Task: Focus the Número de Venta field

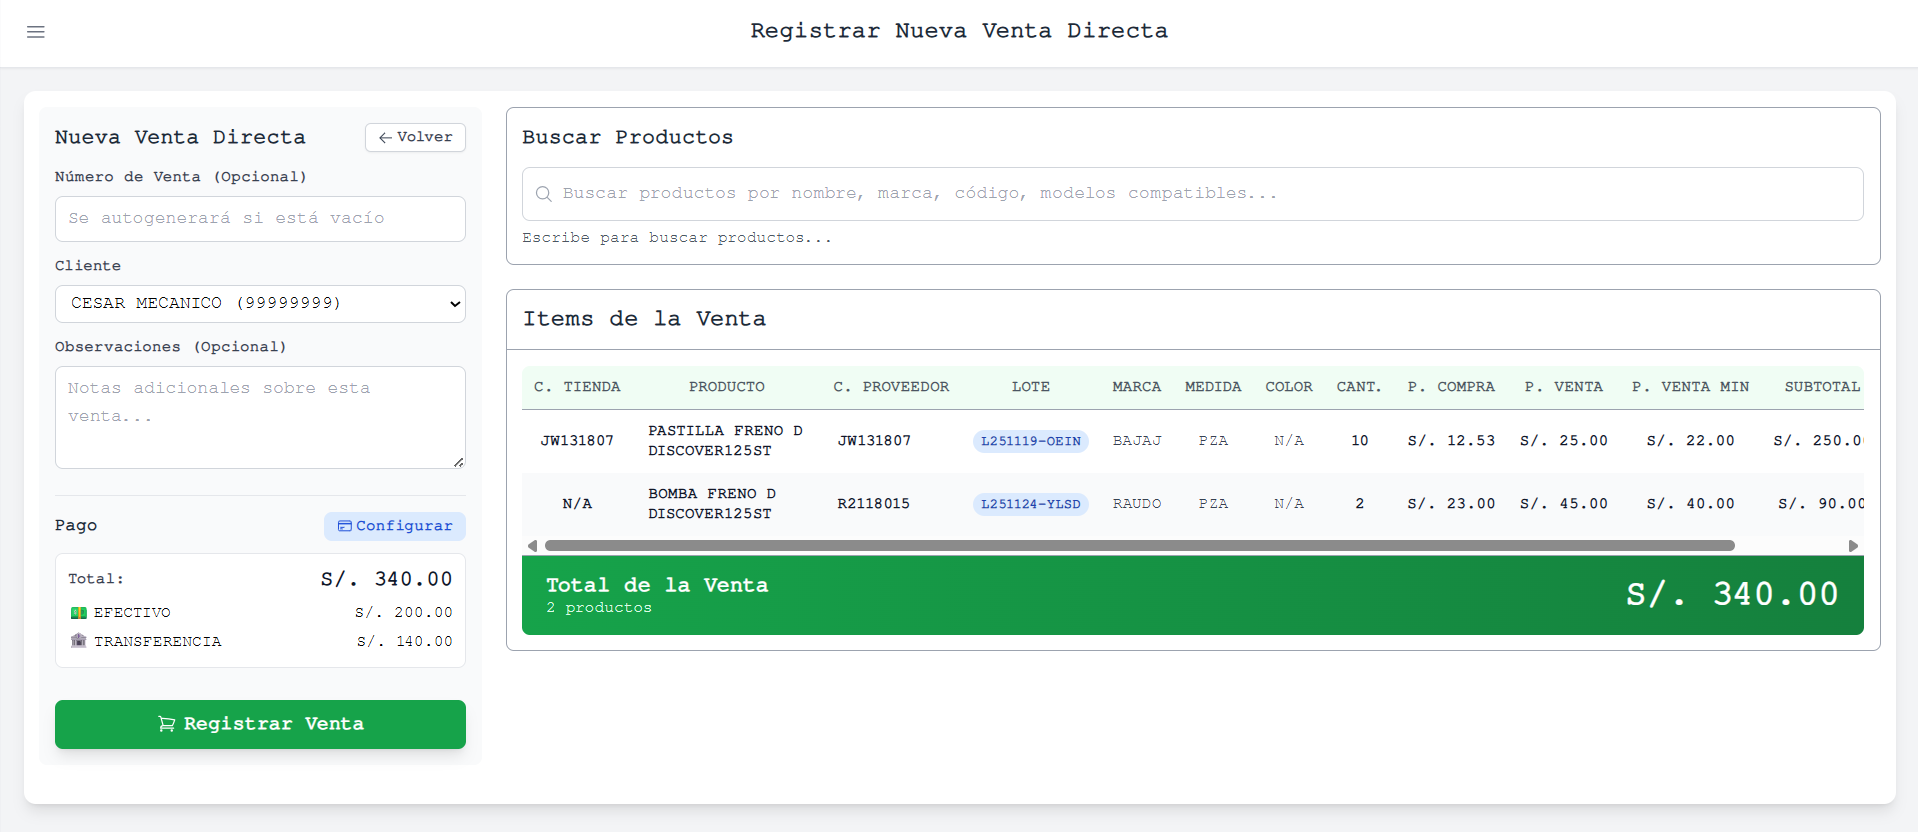Action: click(x=260, y=219)
